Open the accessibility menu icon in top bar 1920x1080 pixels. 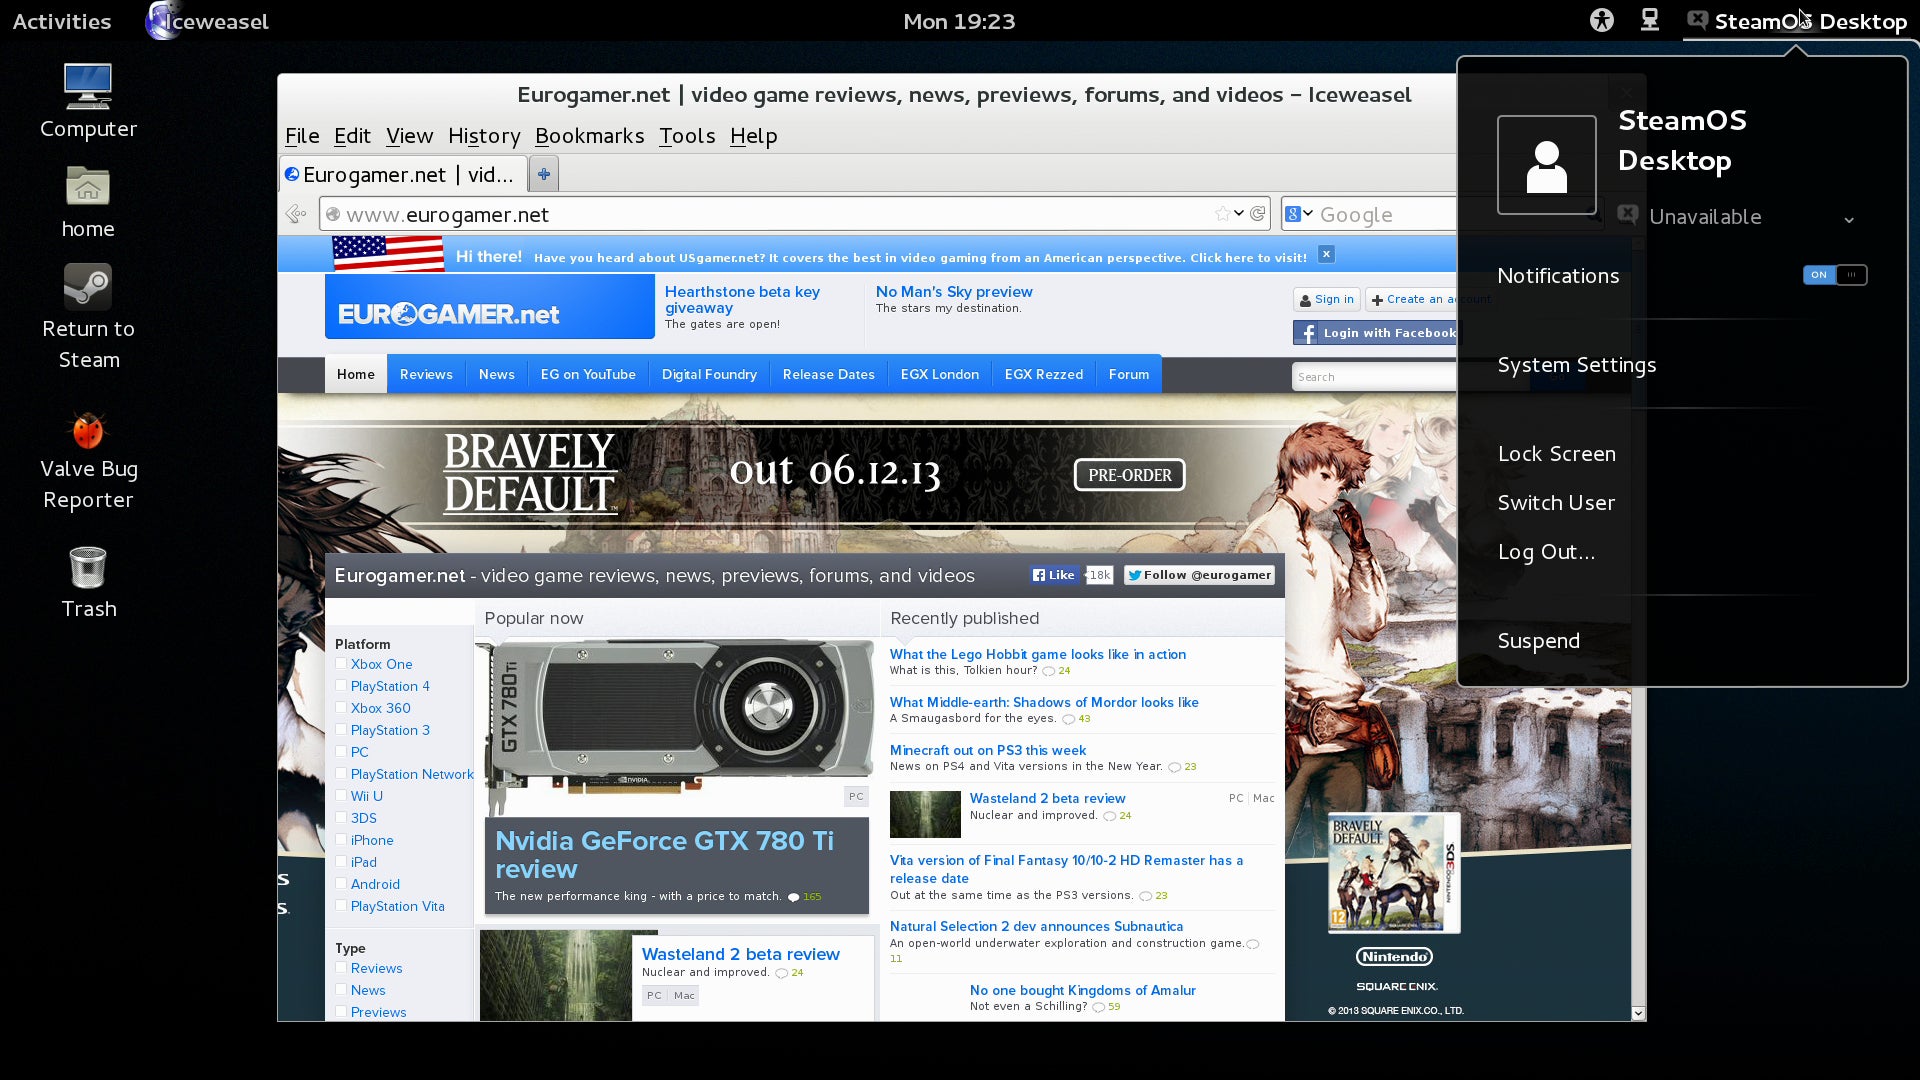pos(1601,20)
